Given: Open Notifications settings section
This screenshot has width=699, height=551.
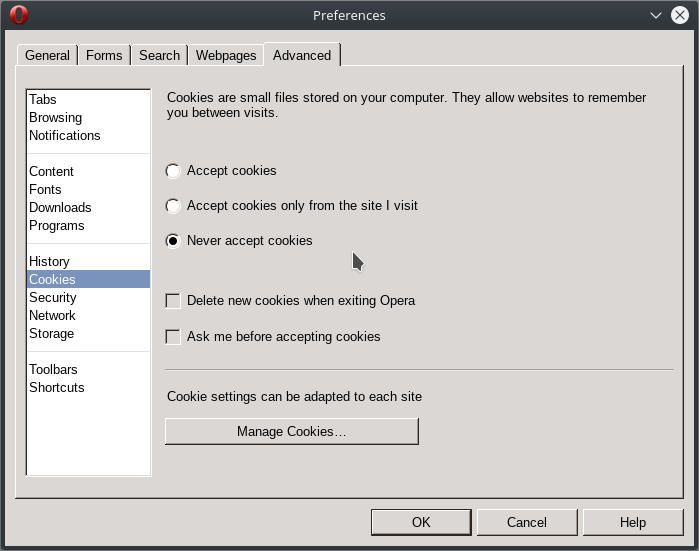Looking at the screenshot, I should pos(88,136).
